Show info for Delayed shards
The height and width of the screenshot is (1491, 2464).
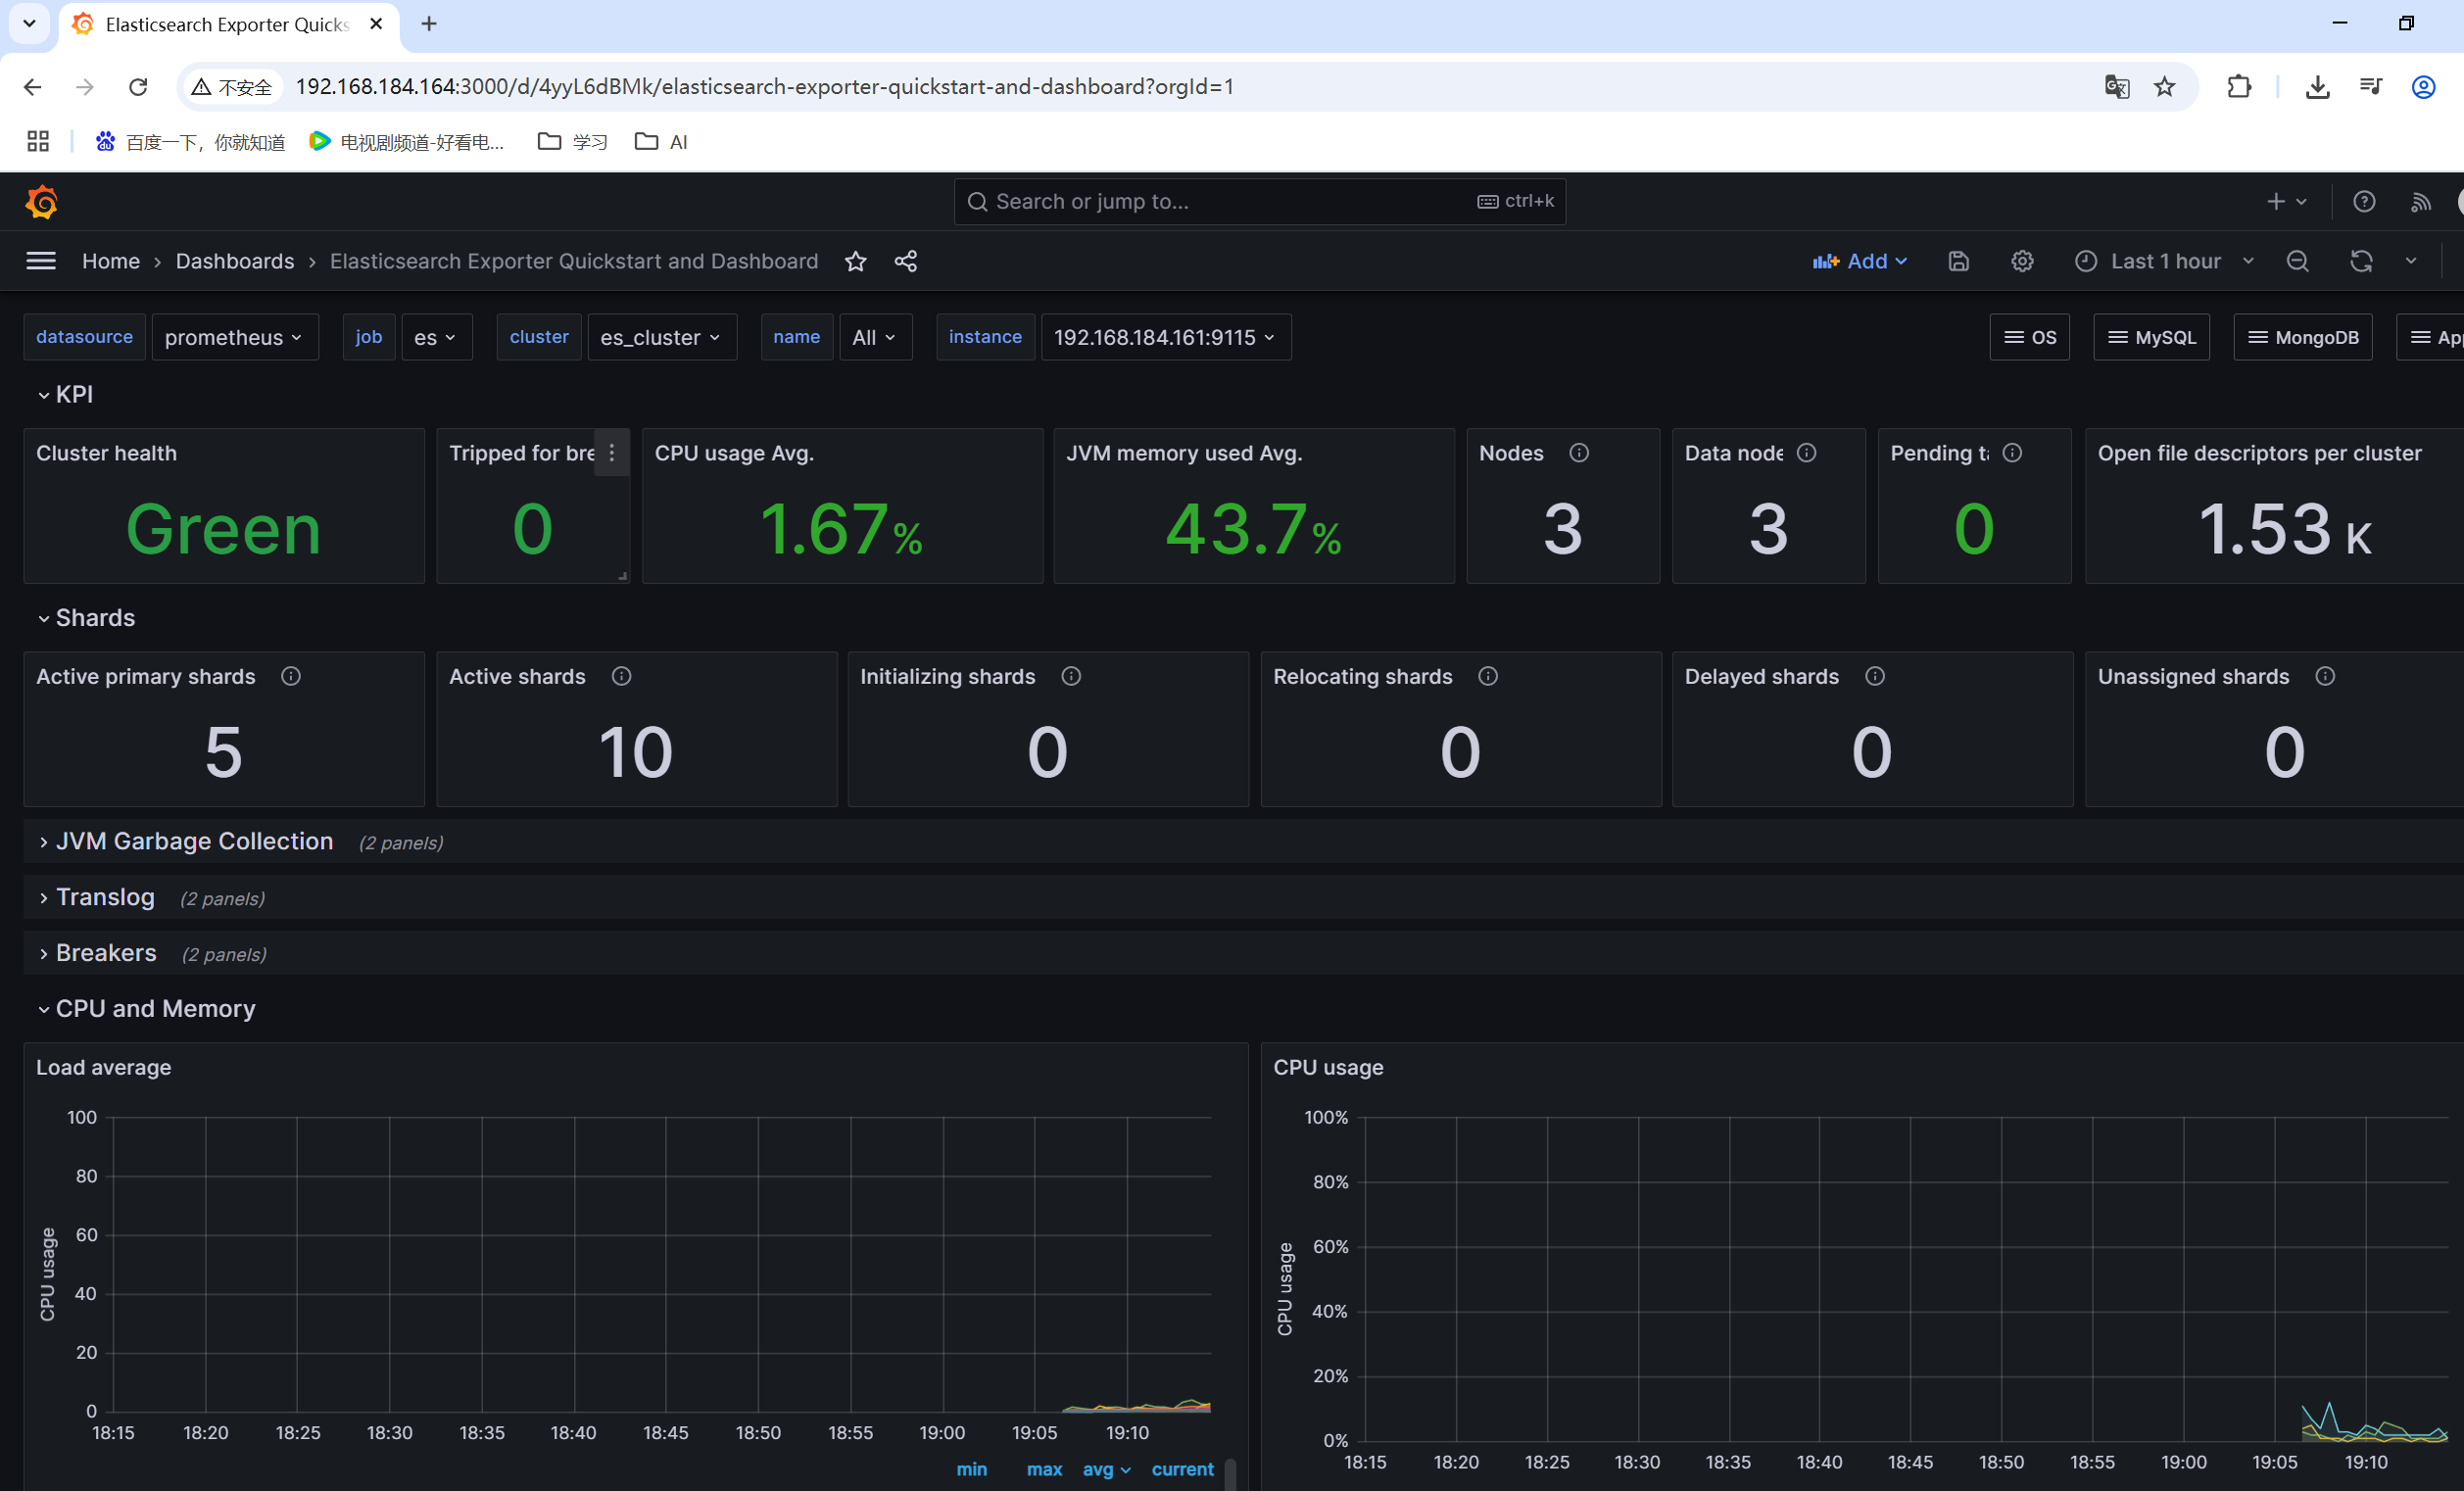point(1875,676)
